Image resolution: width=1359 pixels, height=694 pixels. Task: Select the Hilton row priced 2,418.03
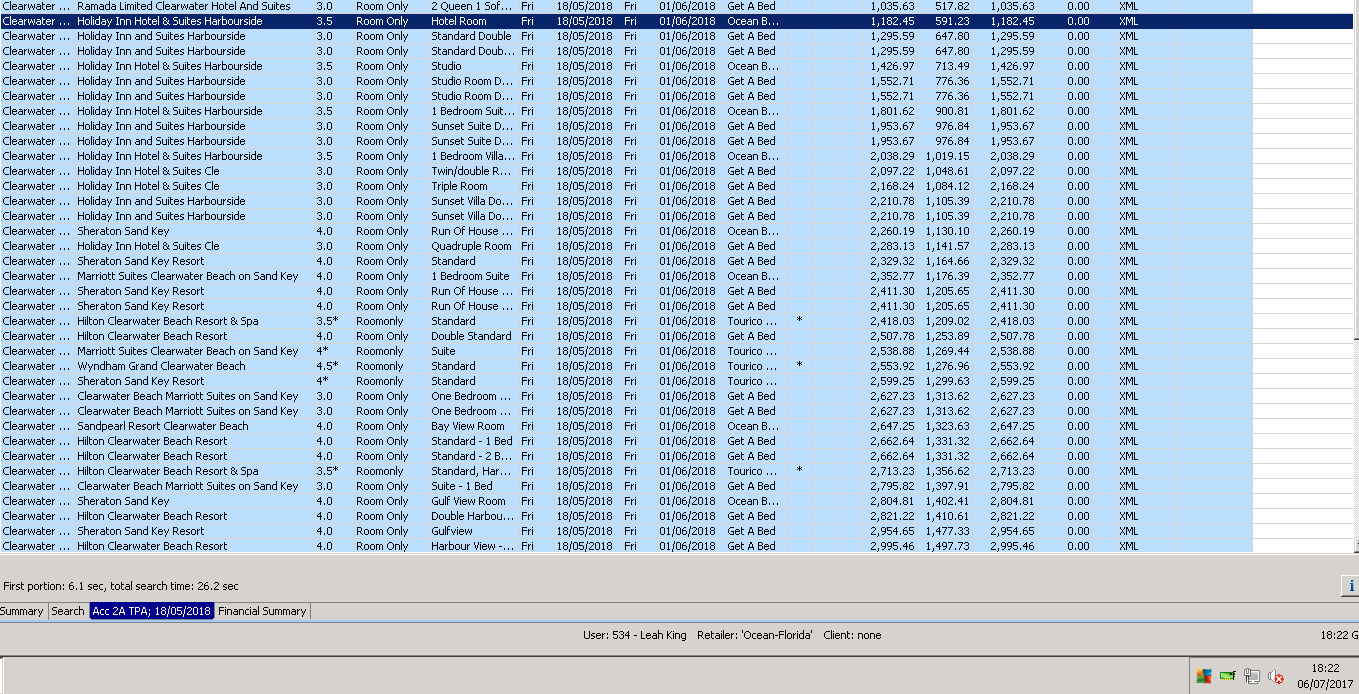(x=626, y=321)
